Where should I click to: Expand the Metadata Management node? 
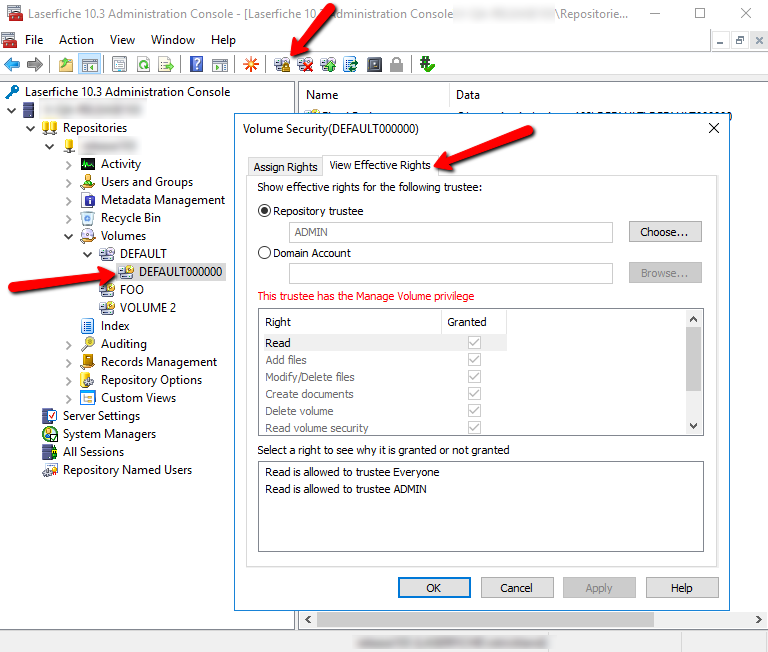(x=69, y=201)
